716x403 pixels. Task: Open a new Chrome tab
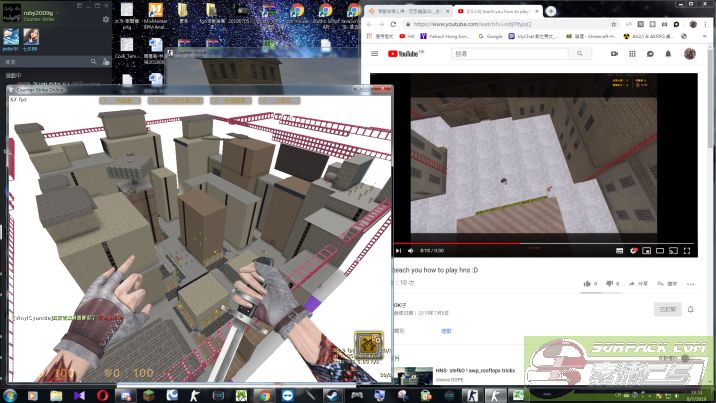[x=551, y=11]
